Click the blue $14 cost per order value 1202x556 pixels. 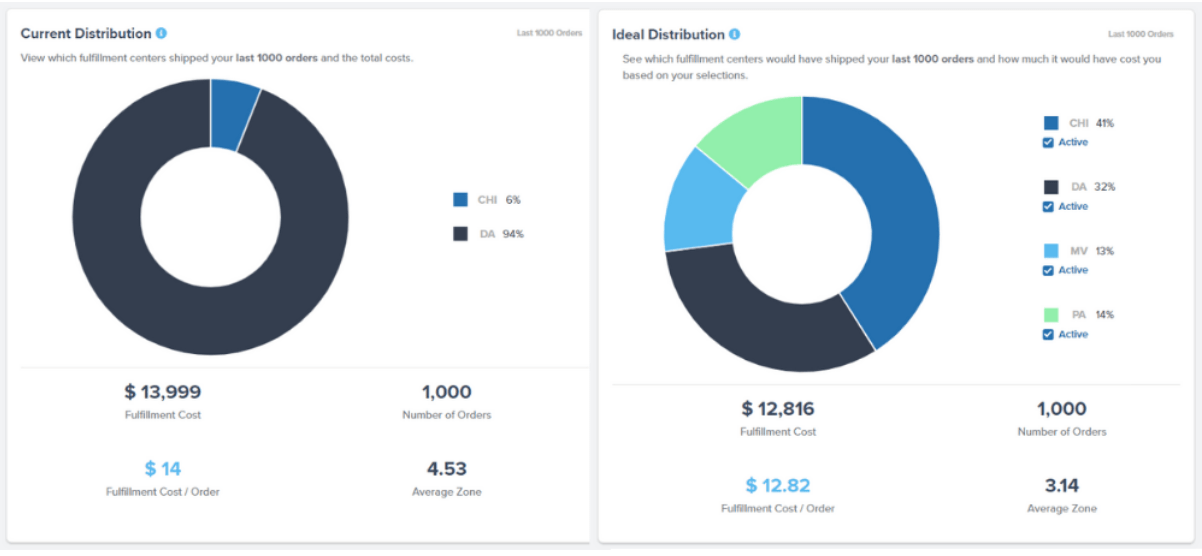point(163,469)
